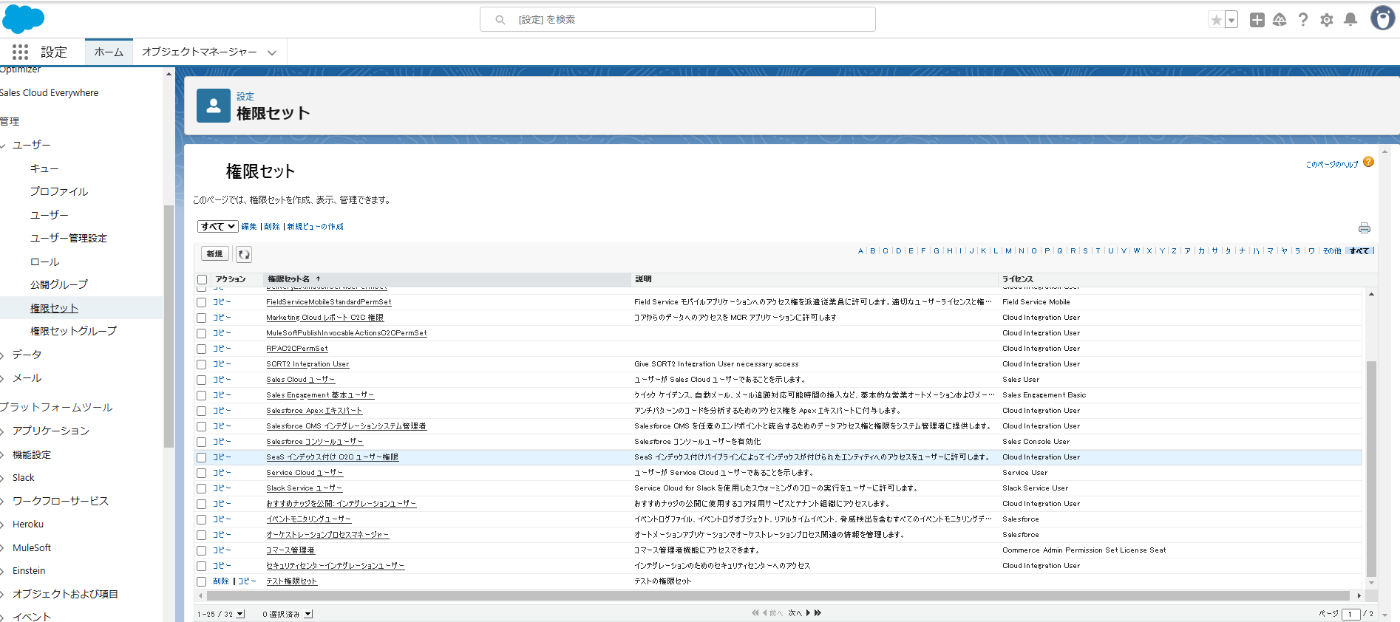Go to the last page arrow icon
This screenshot has height=622, width=1400.
(818, 613)
